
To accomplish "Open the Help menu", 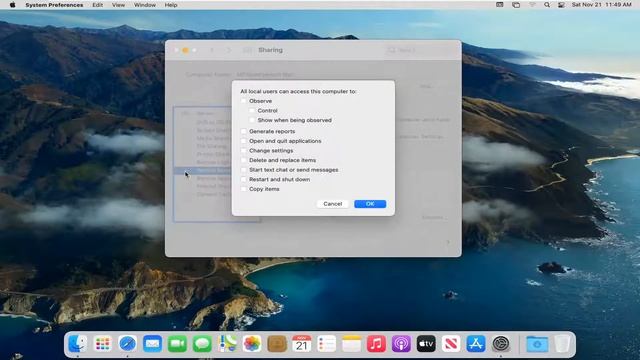I will tap(171, 5).
